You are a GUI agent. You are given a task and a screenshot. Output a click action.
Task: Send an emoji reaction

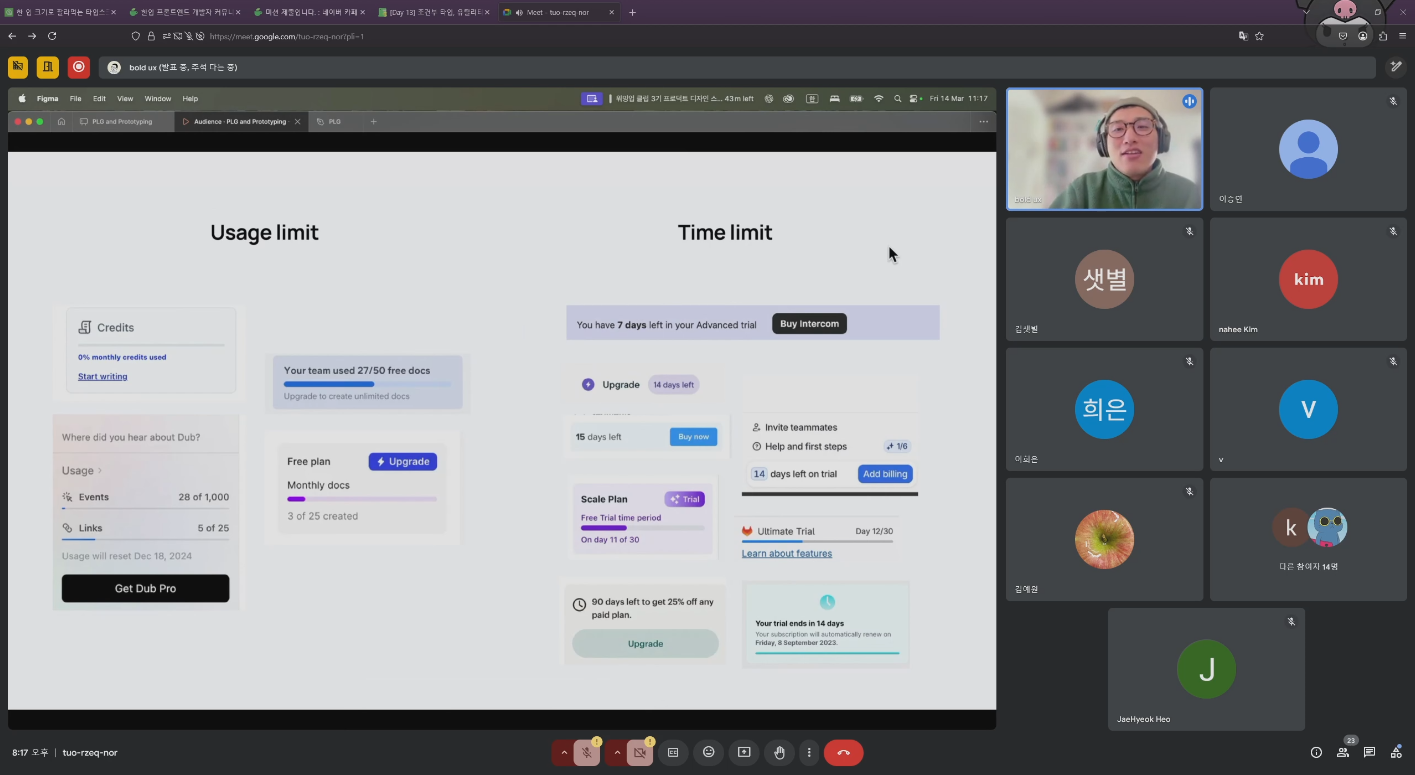tap(709, 753)
